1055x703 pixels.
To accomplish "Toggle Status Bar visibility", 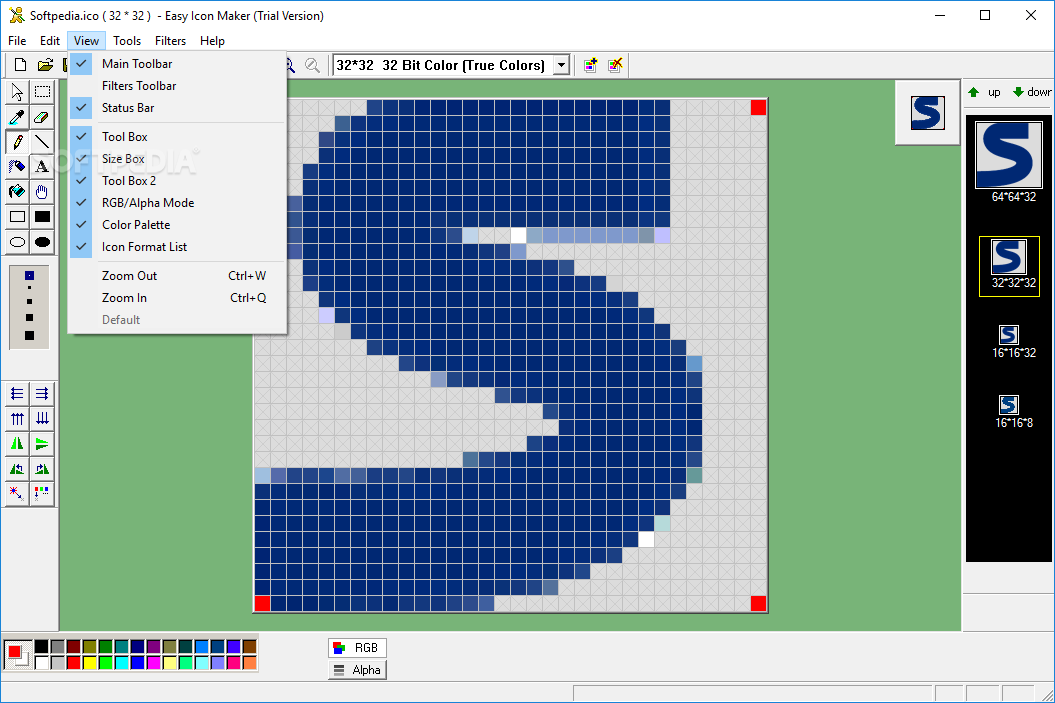I will (178, 108).
